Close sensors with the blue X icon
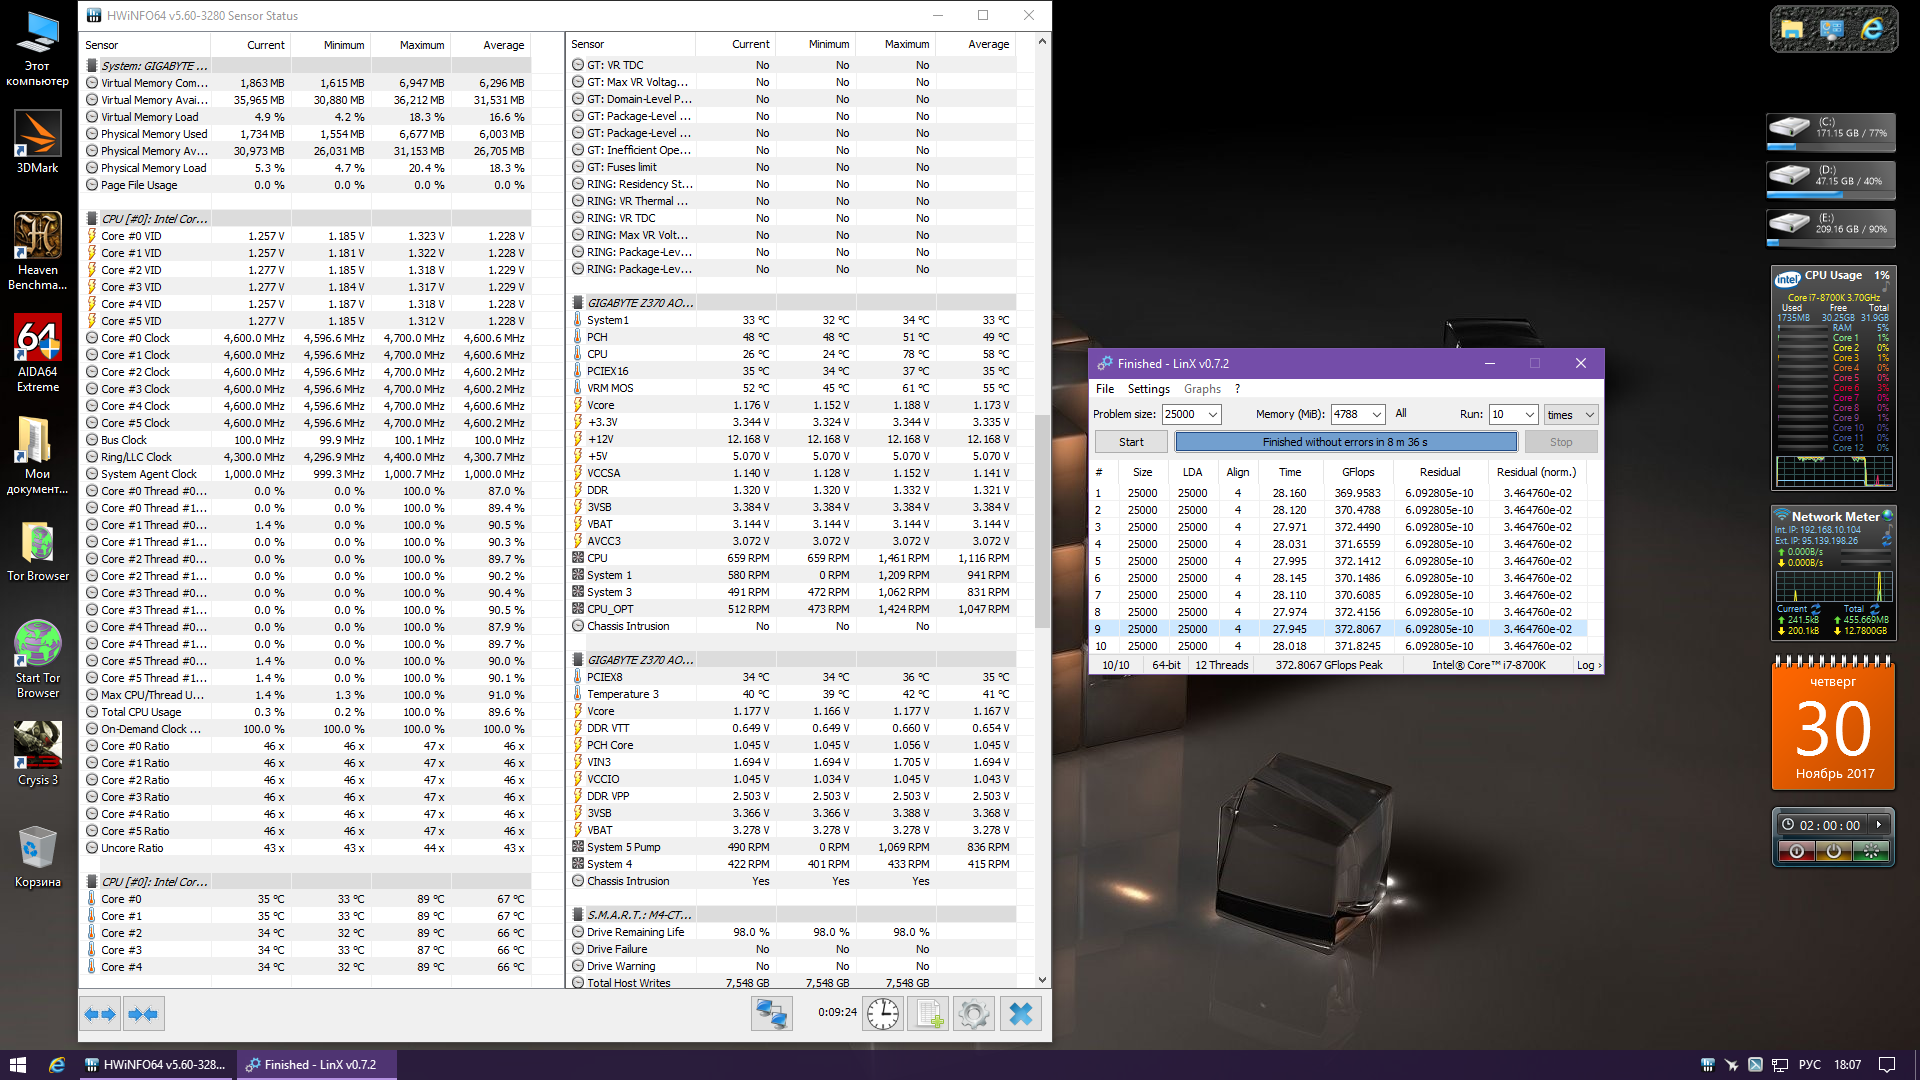This screenshot has height=1080, width=1920. [1020, 1014]
